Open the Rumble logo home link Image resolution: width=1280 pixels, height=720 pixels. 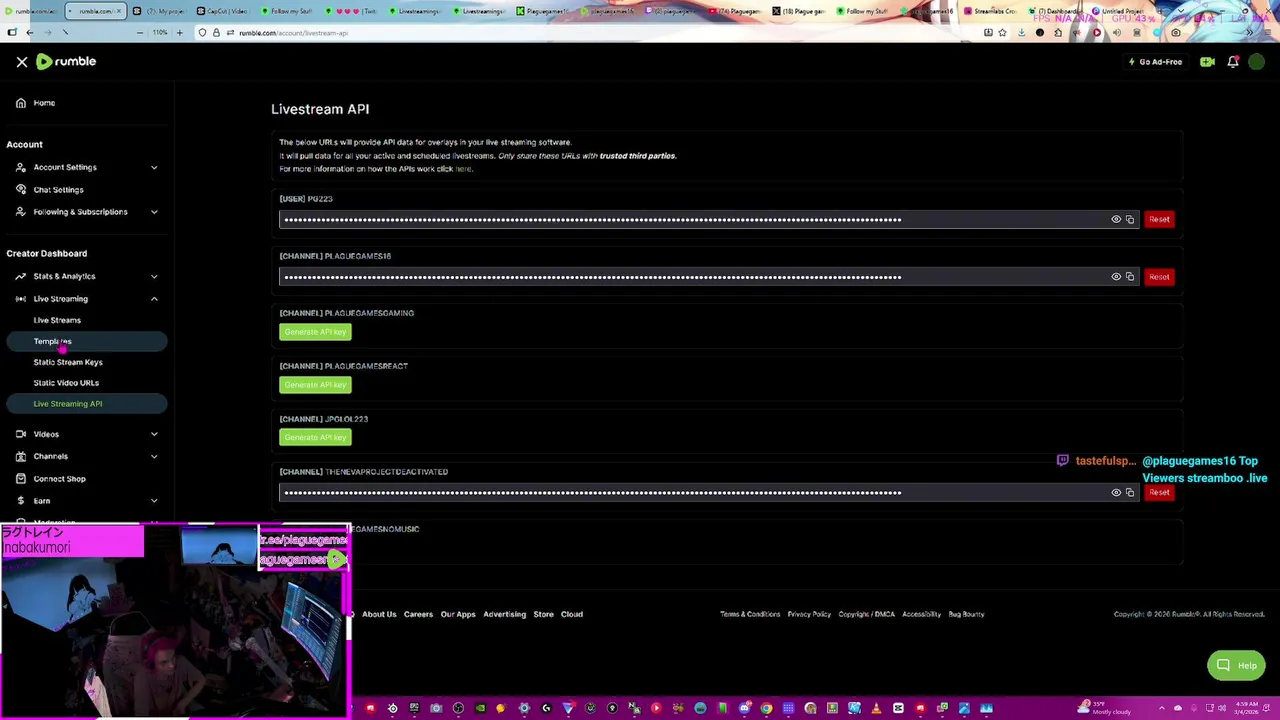point(66,62)
